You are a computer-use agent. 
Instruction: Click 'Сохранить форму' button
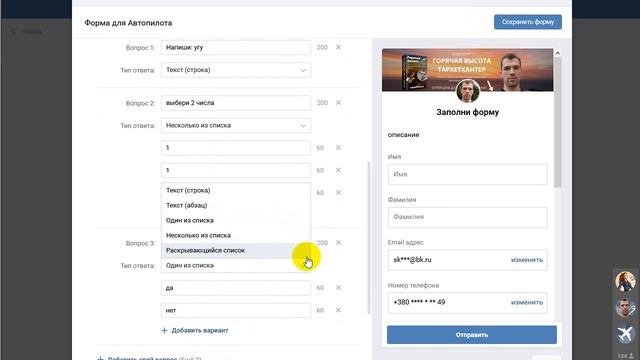point(528,22)
